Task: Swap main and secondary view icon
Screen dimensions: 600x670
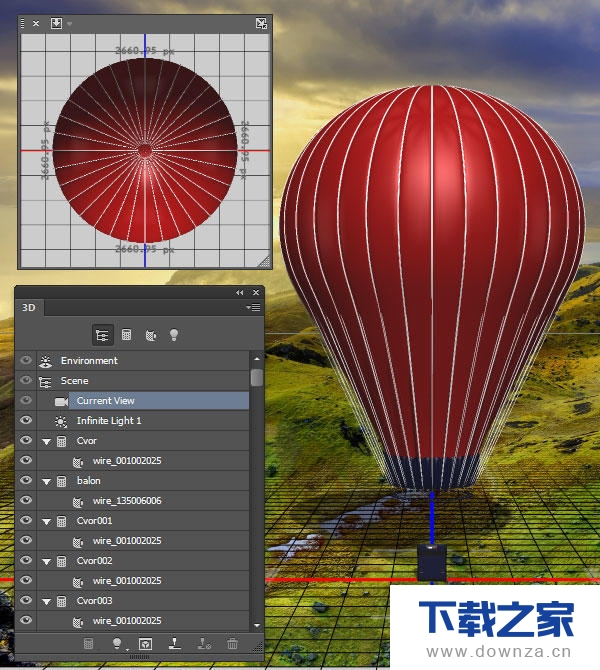Action: pyautogui.click(x=261, y=23)
